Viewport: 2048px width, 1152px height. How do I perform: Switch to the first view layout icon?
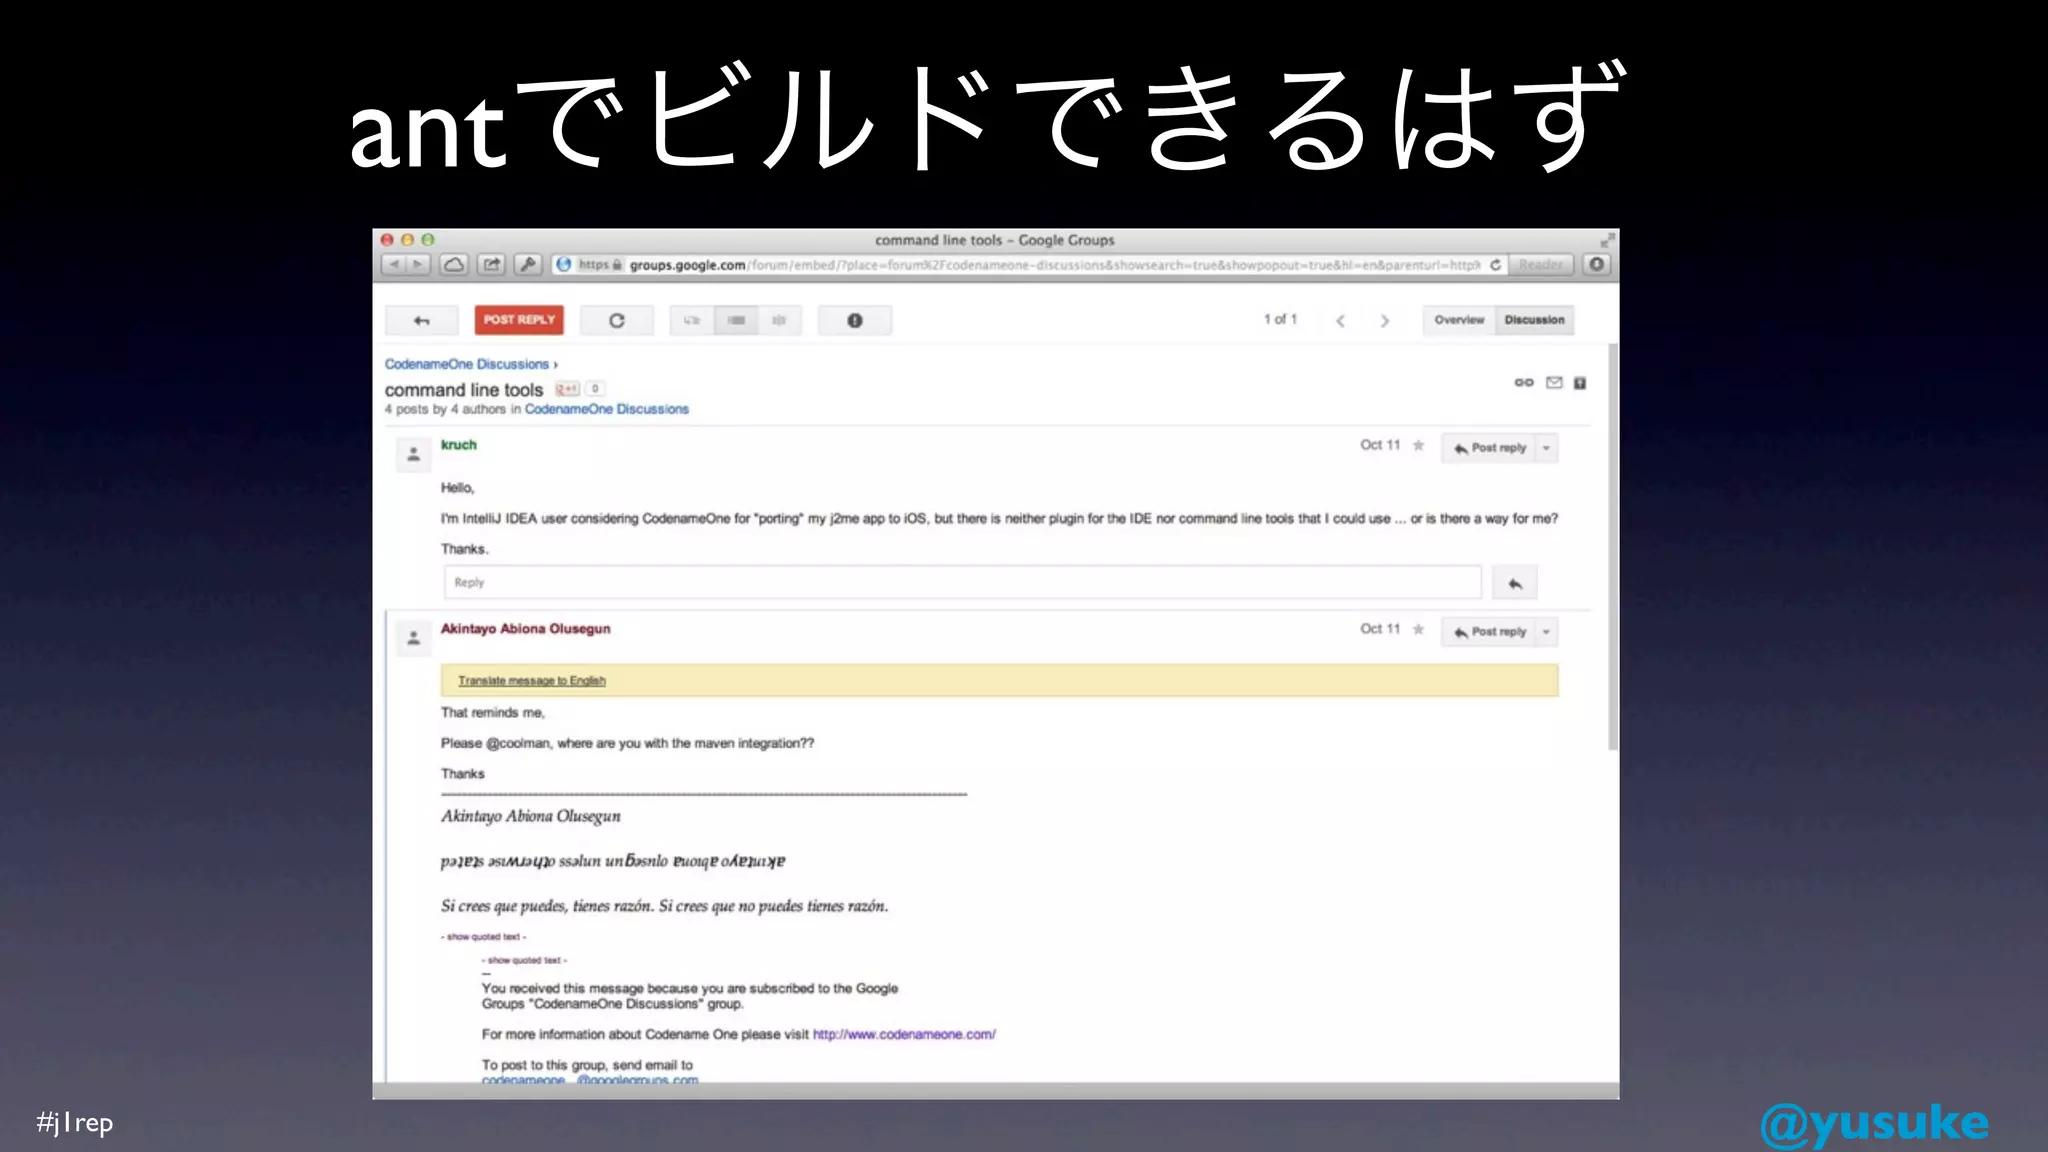tap(692, 320)
